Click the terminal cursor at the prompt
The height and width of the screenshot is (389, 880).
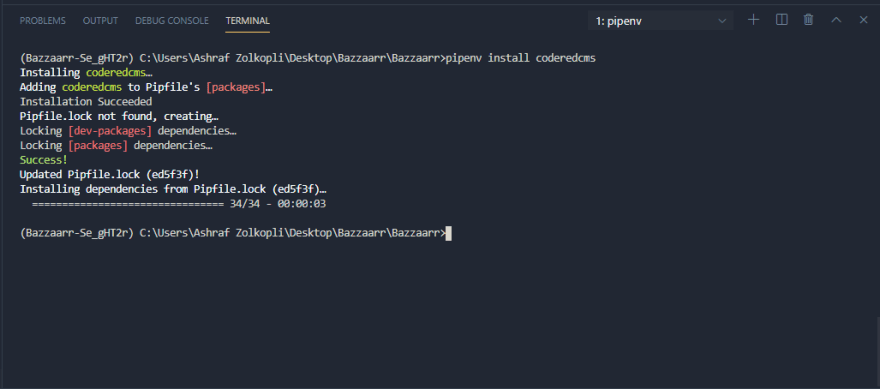(x=448, y=234)
